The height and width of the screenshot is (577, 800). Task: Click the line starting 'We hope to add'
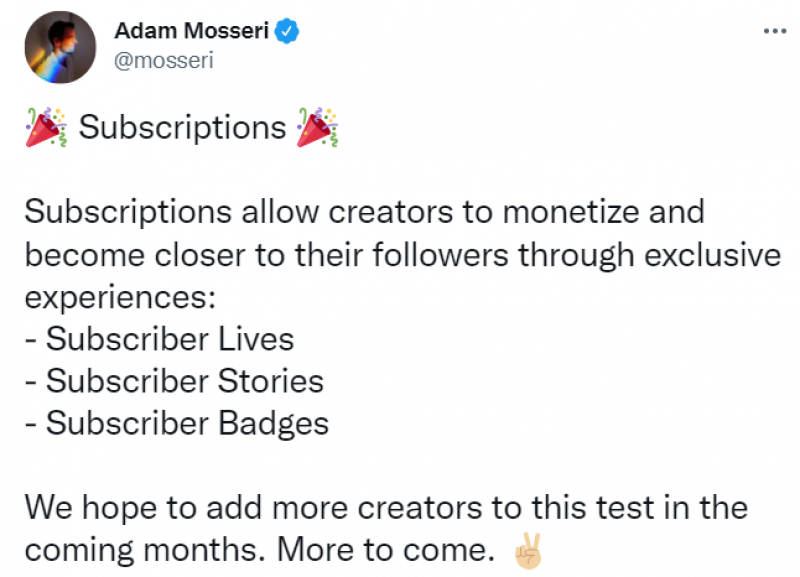pyautogui.click(x=385, y=507)
